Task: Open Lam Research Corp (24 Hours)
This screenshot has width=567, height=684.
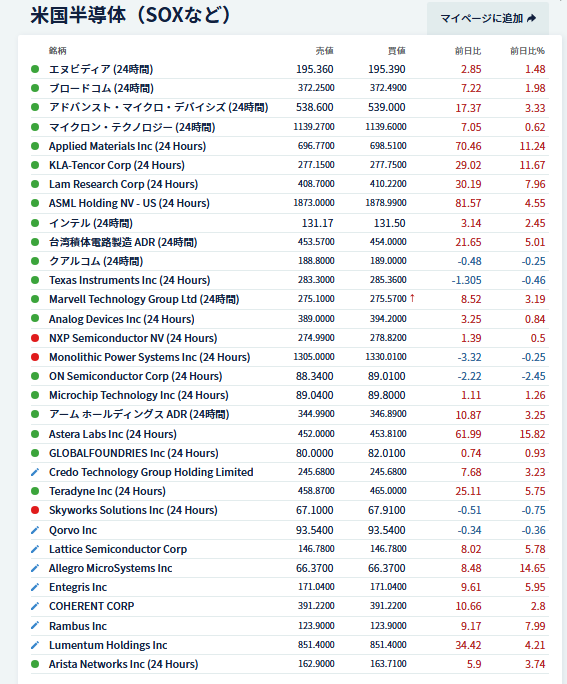Action: [x=123, y=184]
